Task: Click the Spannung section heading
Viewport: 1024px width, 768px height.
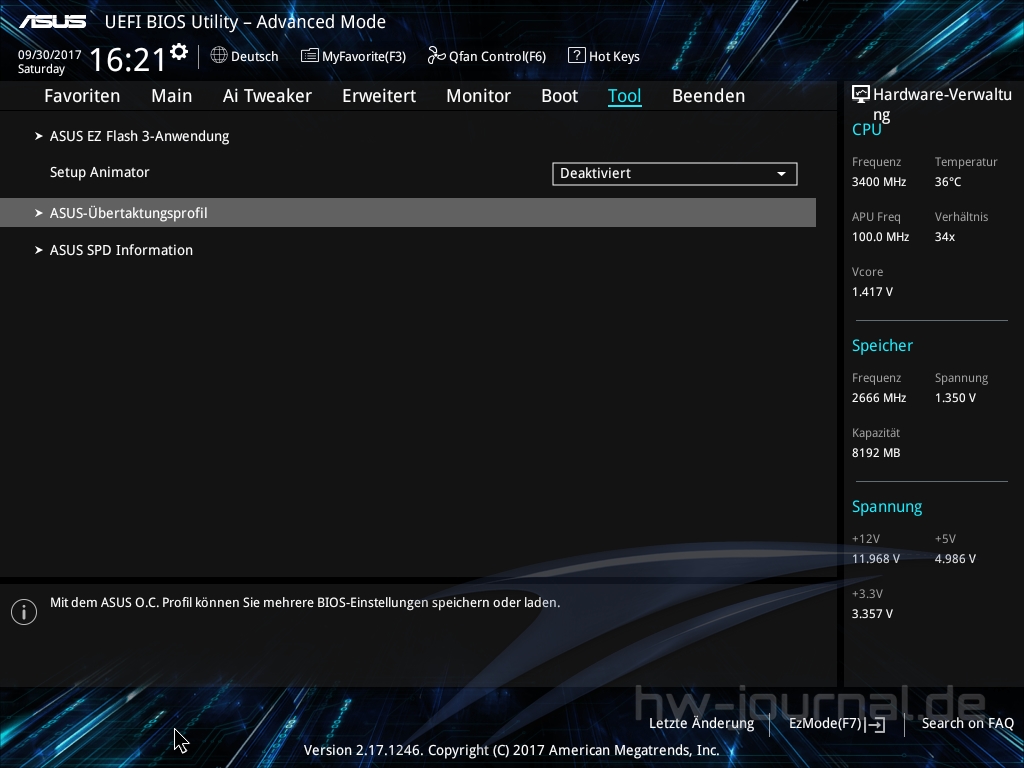Action: 887,507
